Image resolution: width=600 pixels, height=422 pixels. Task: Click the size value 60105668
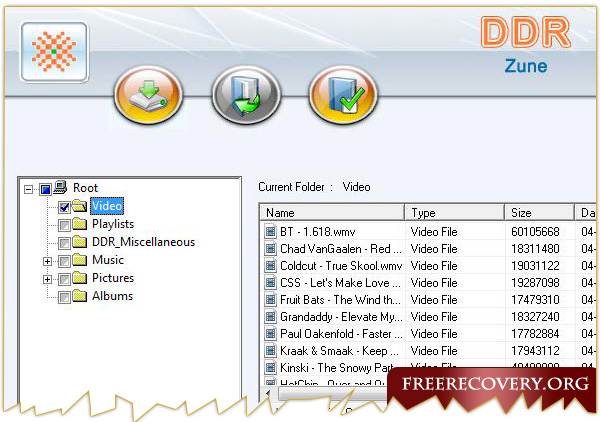[x=535, y=232]
